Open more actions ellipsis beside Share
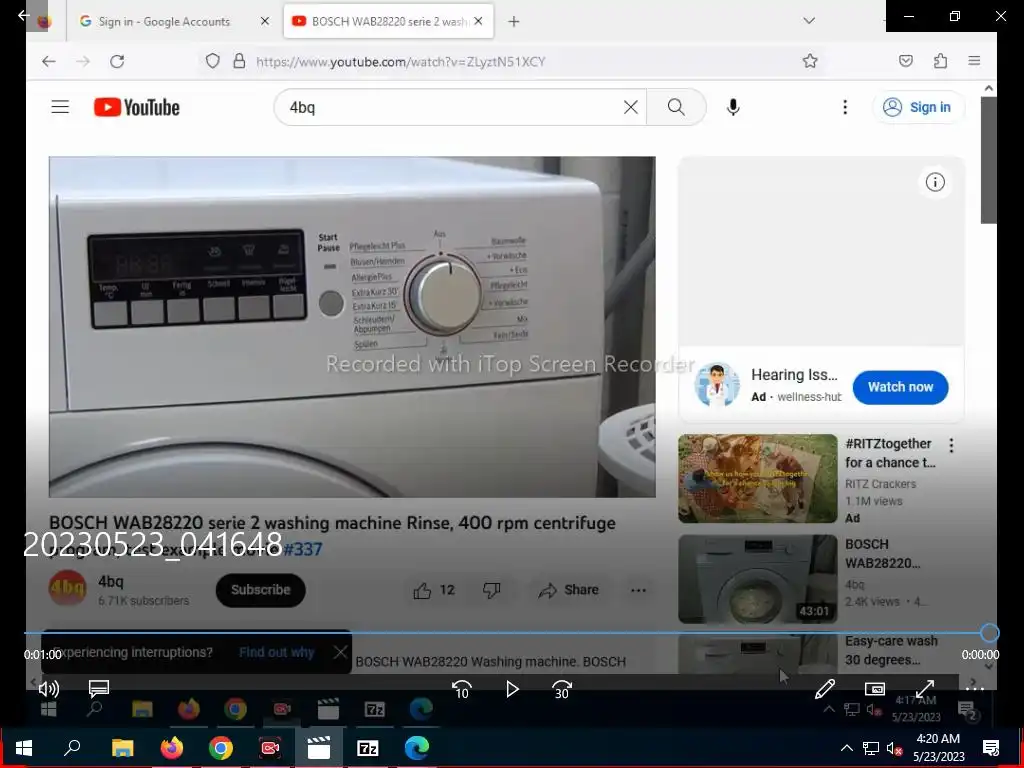 click(x=638, y=590)
